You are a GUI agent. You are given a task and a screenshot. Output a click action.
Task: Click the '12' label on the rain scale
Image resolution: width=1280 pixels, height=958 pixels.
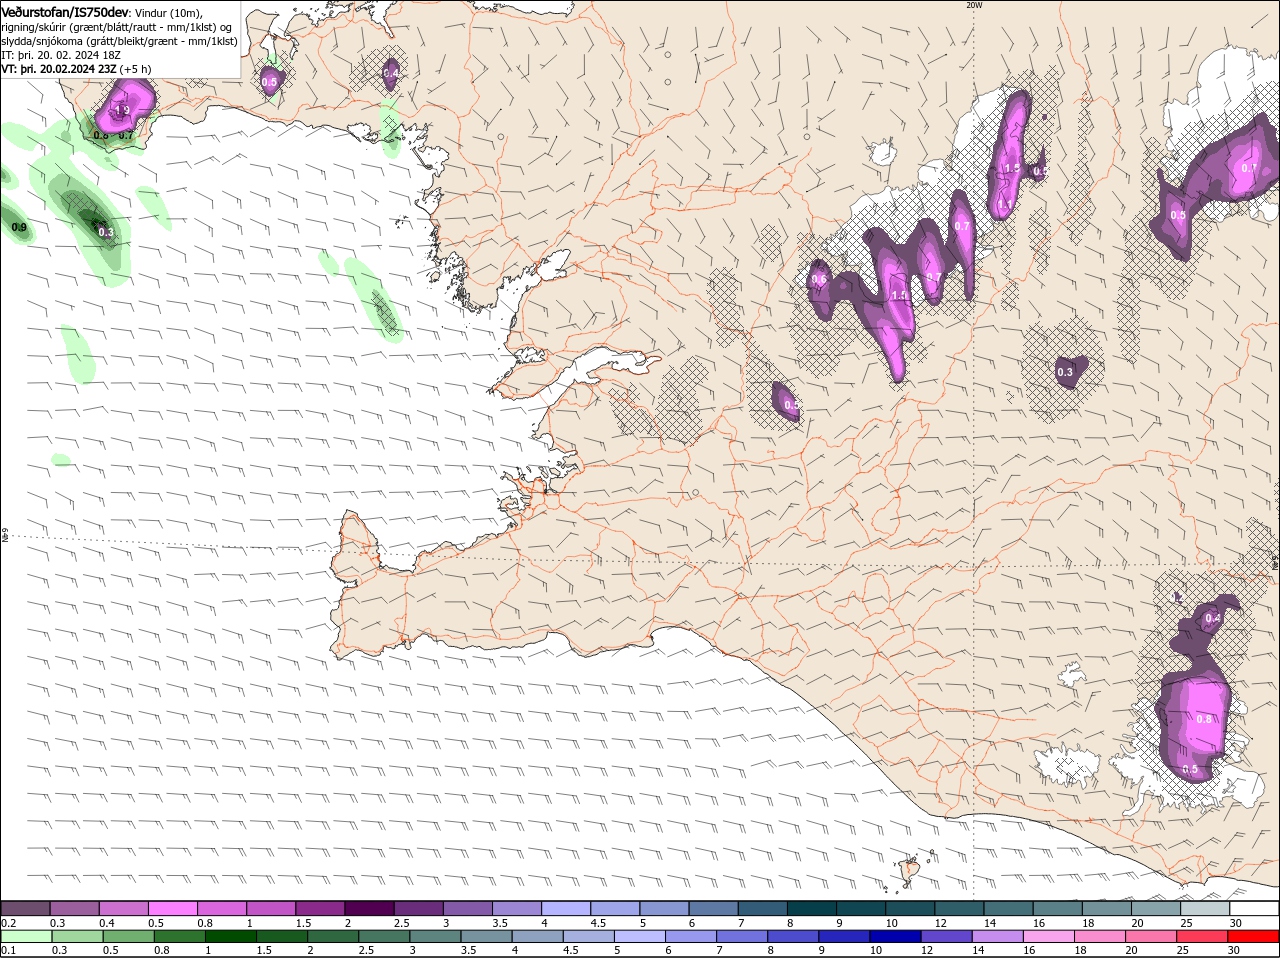(x=927, y=950)
